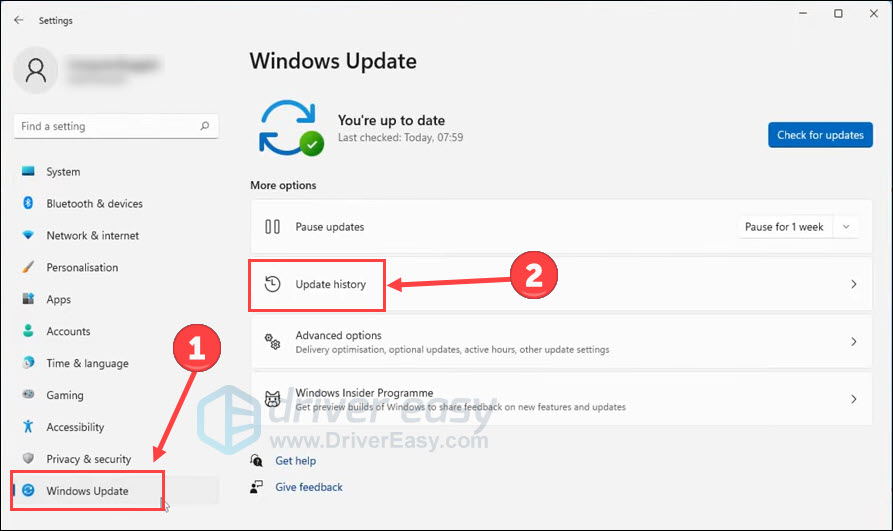The height and width of the screenshot is (531, 893).
Task: Close the Settings window
Action: (873, 13)
